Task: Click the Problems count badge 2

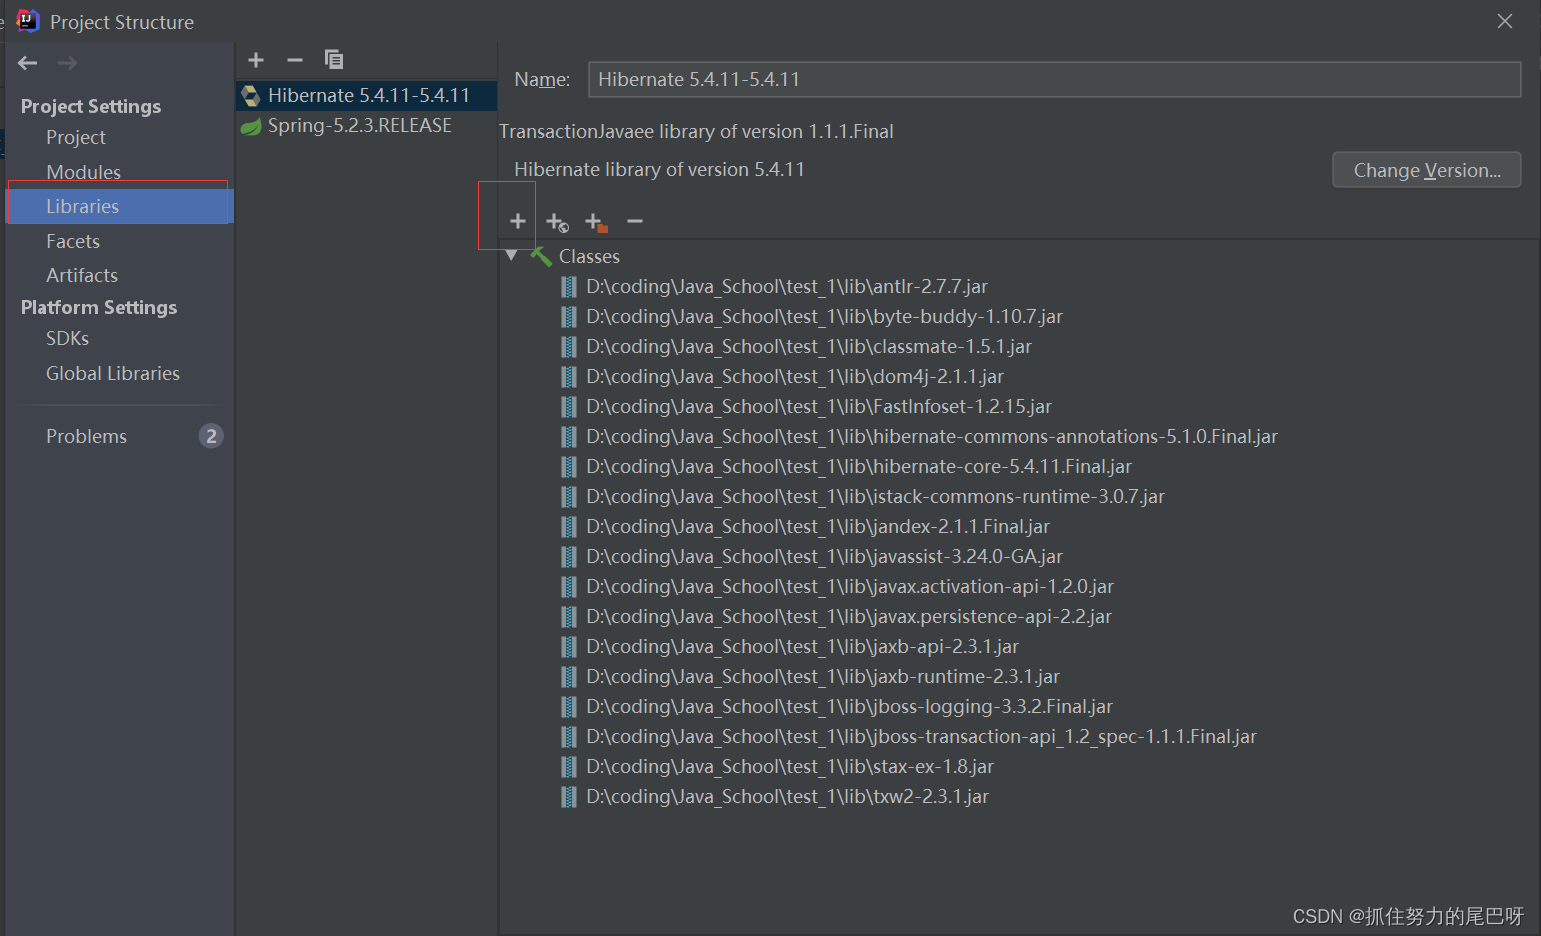Action: [211, 436]
